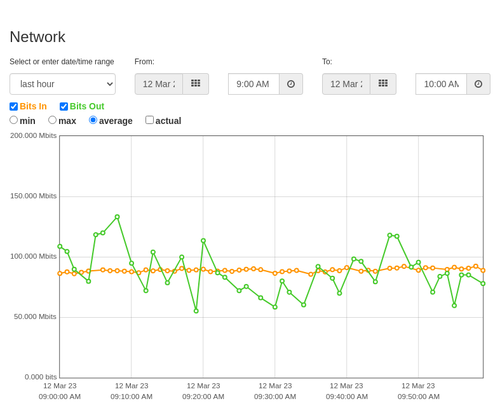Uncheck the Bits In checkbox

[14, 106]
